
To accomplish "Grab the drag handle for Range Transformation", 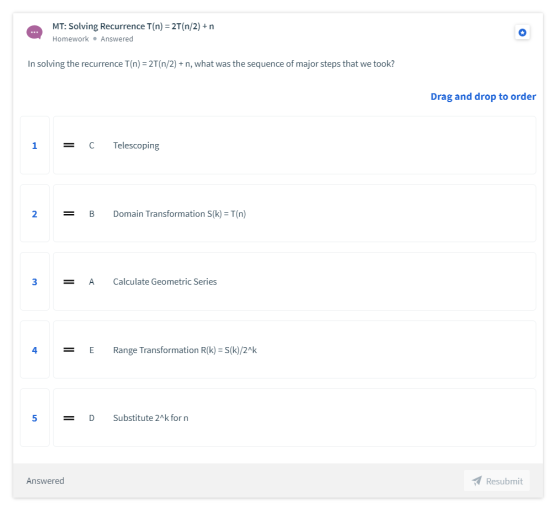I will [x=69, y=350].
